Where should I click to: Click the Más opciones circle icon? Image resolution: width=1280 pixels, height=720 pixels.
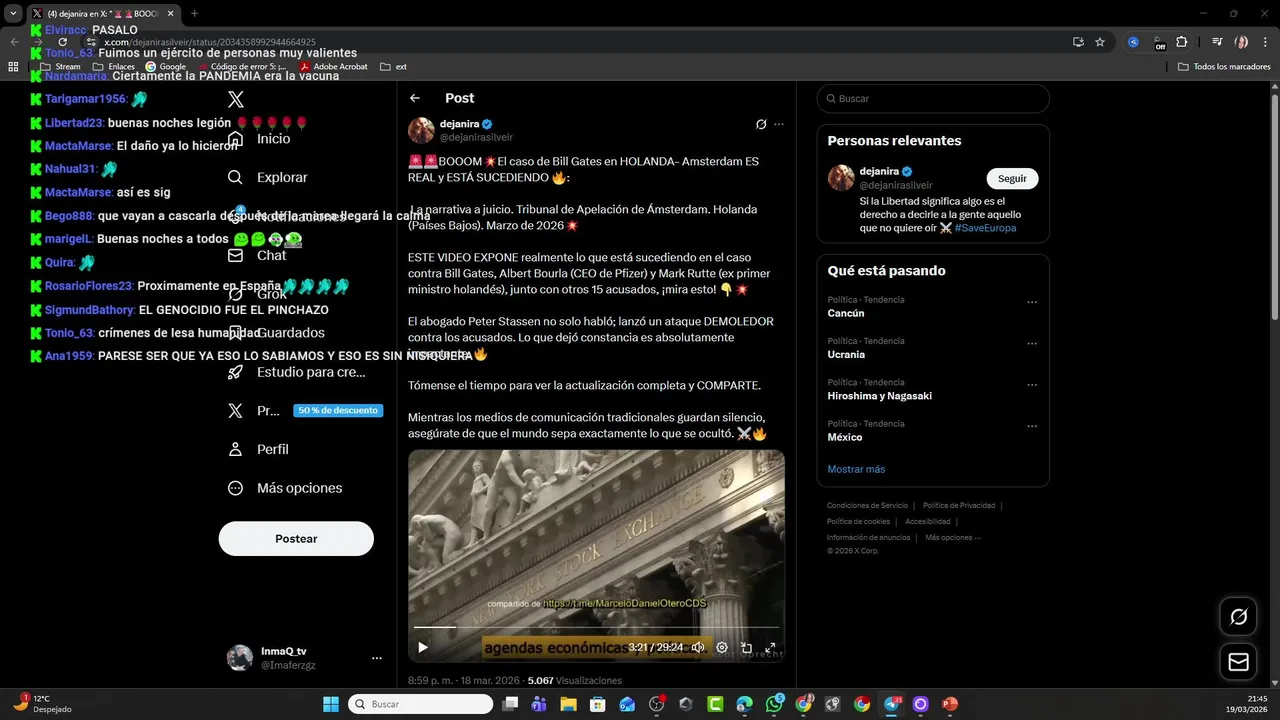coord(236,488)
